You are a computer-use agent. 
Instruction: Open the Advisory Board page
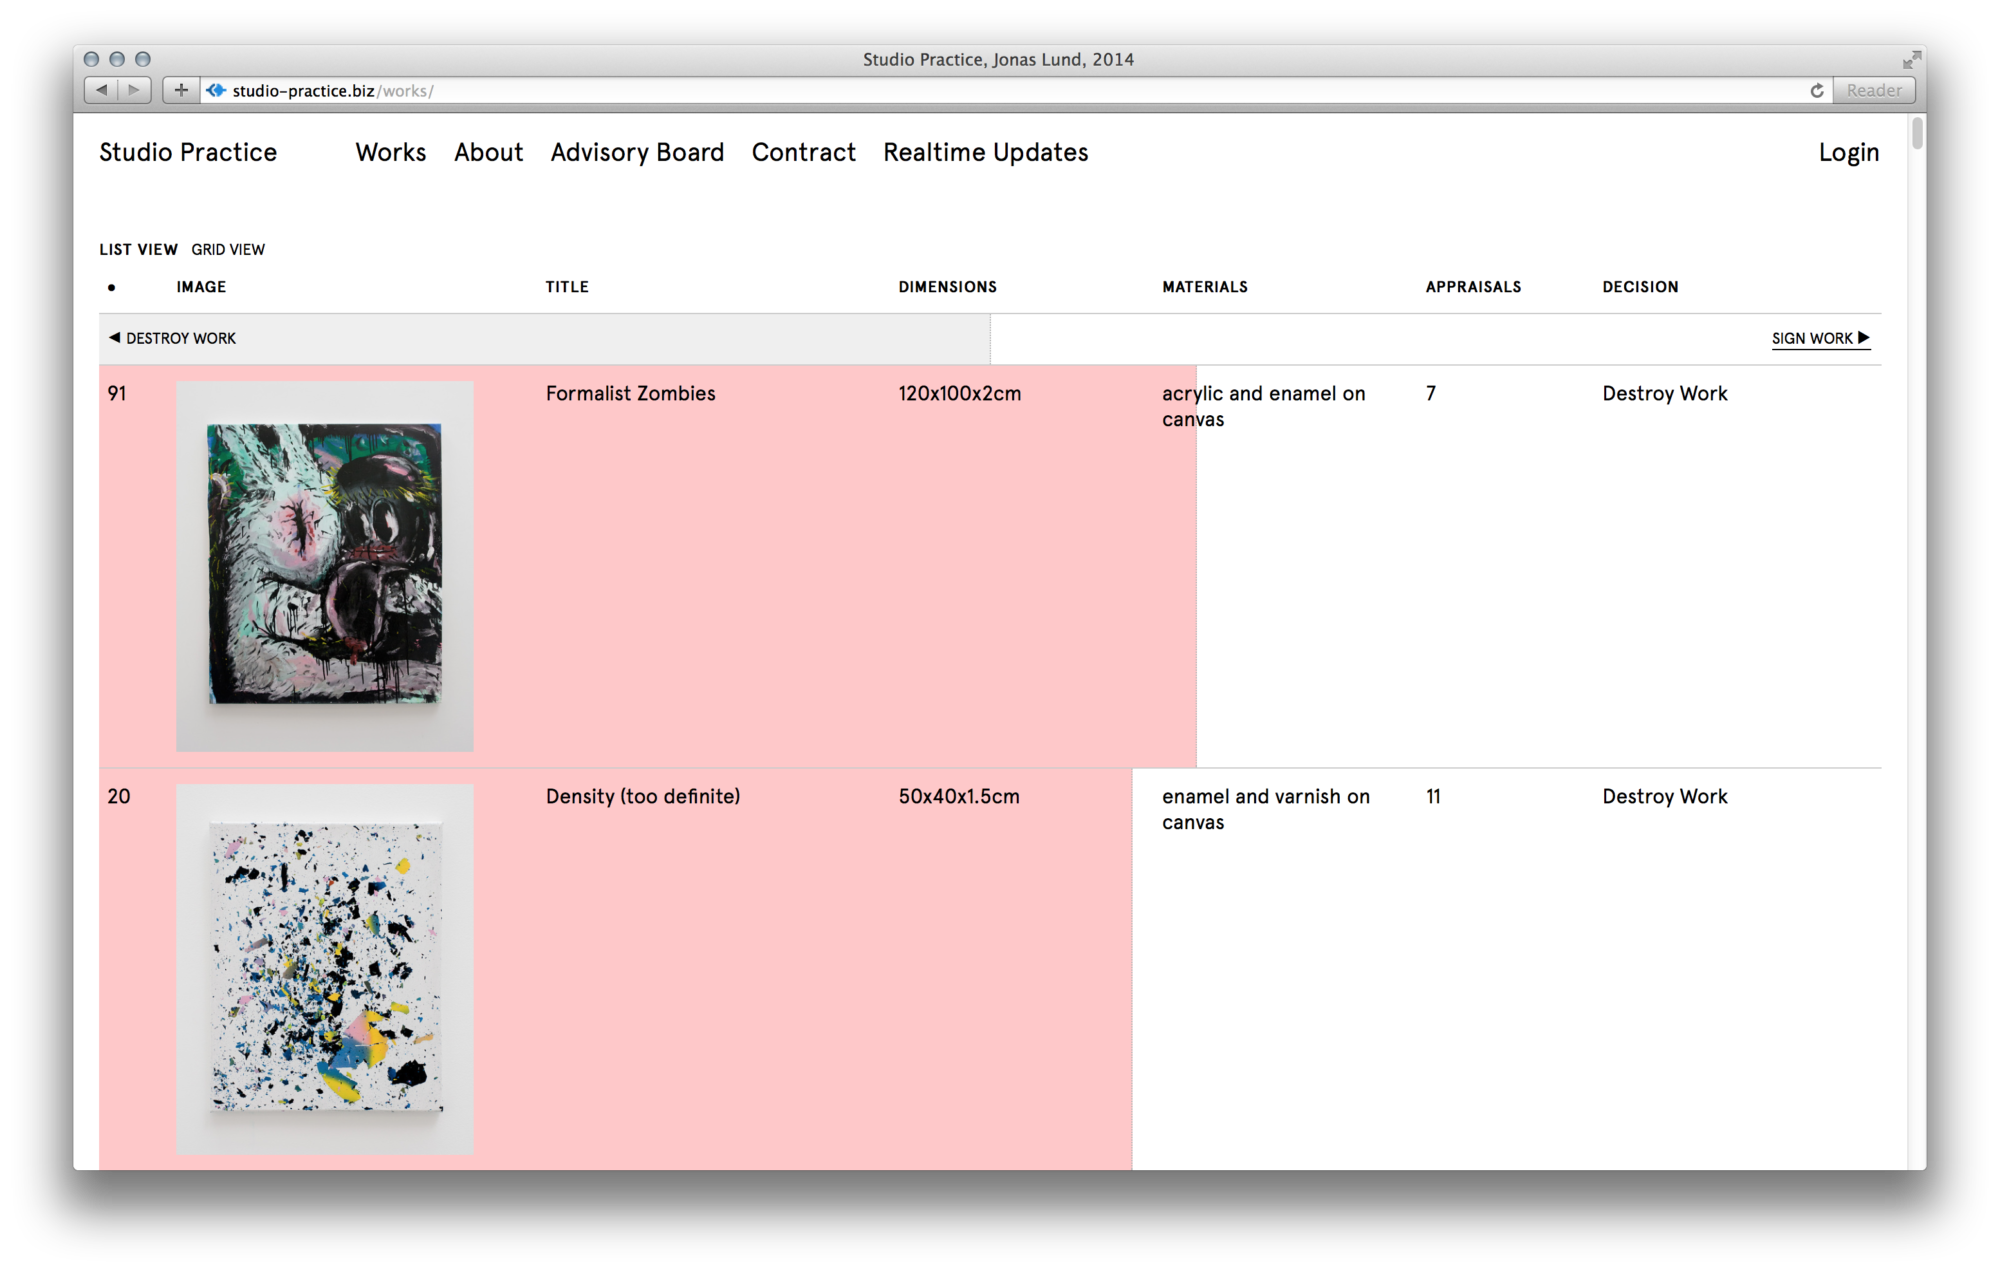(637, 153)
